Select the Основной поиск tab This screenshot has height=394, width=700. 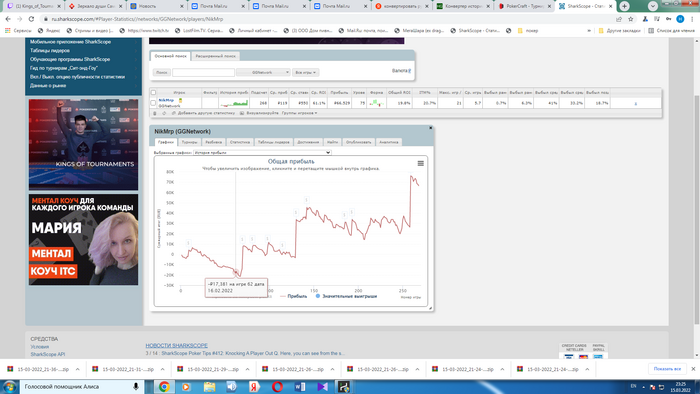click(x=171, y=56)
